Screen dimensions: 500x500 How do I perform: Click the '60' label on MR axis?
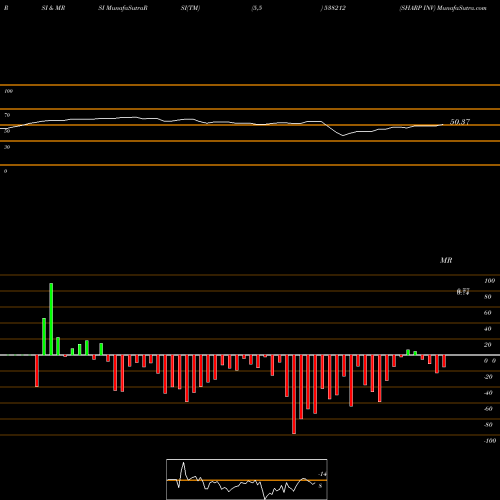click(x=488, y=313)
